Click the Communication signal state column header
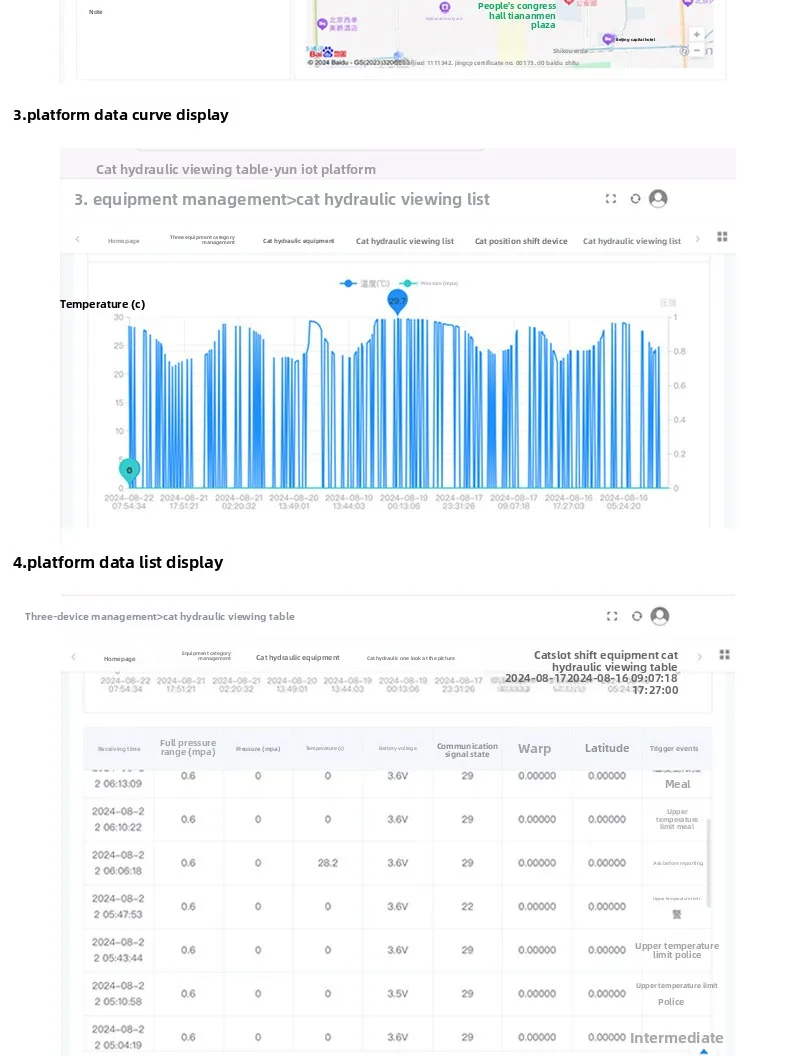The image size is (800, 1056). click(x=467, y=750)
